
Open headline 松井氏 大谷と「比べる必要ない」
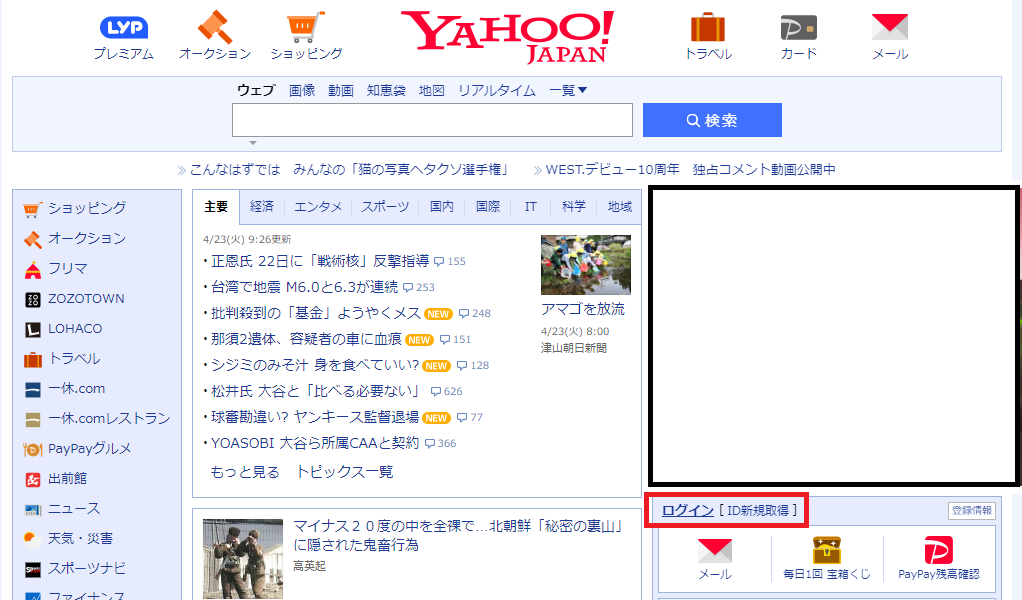pos(316,392)
